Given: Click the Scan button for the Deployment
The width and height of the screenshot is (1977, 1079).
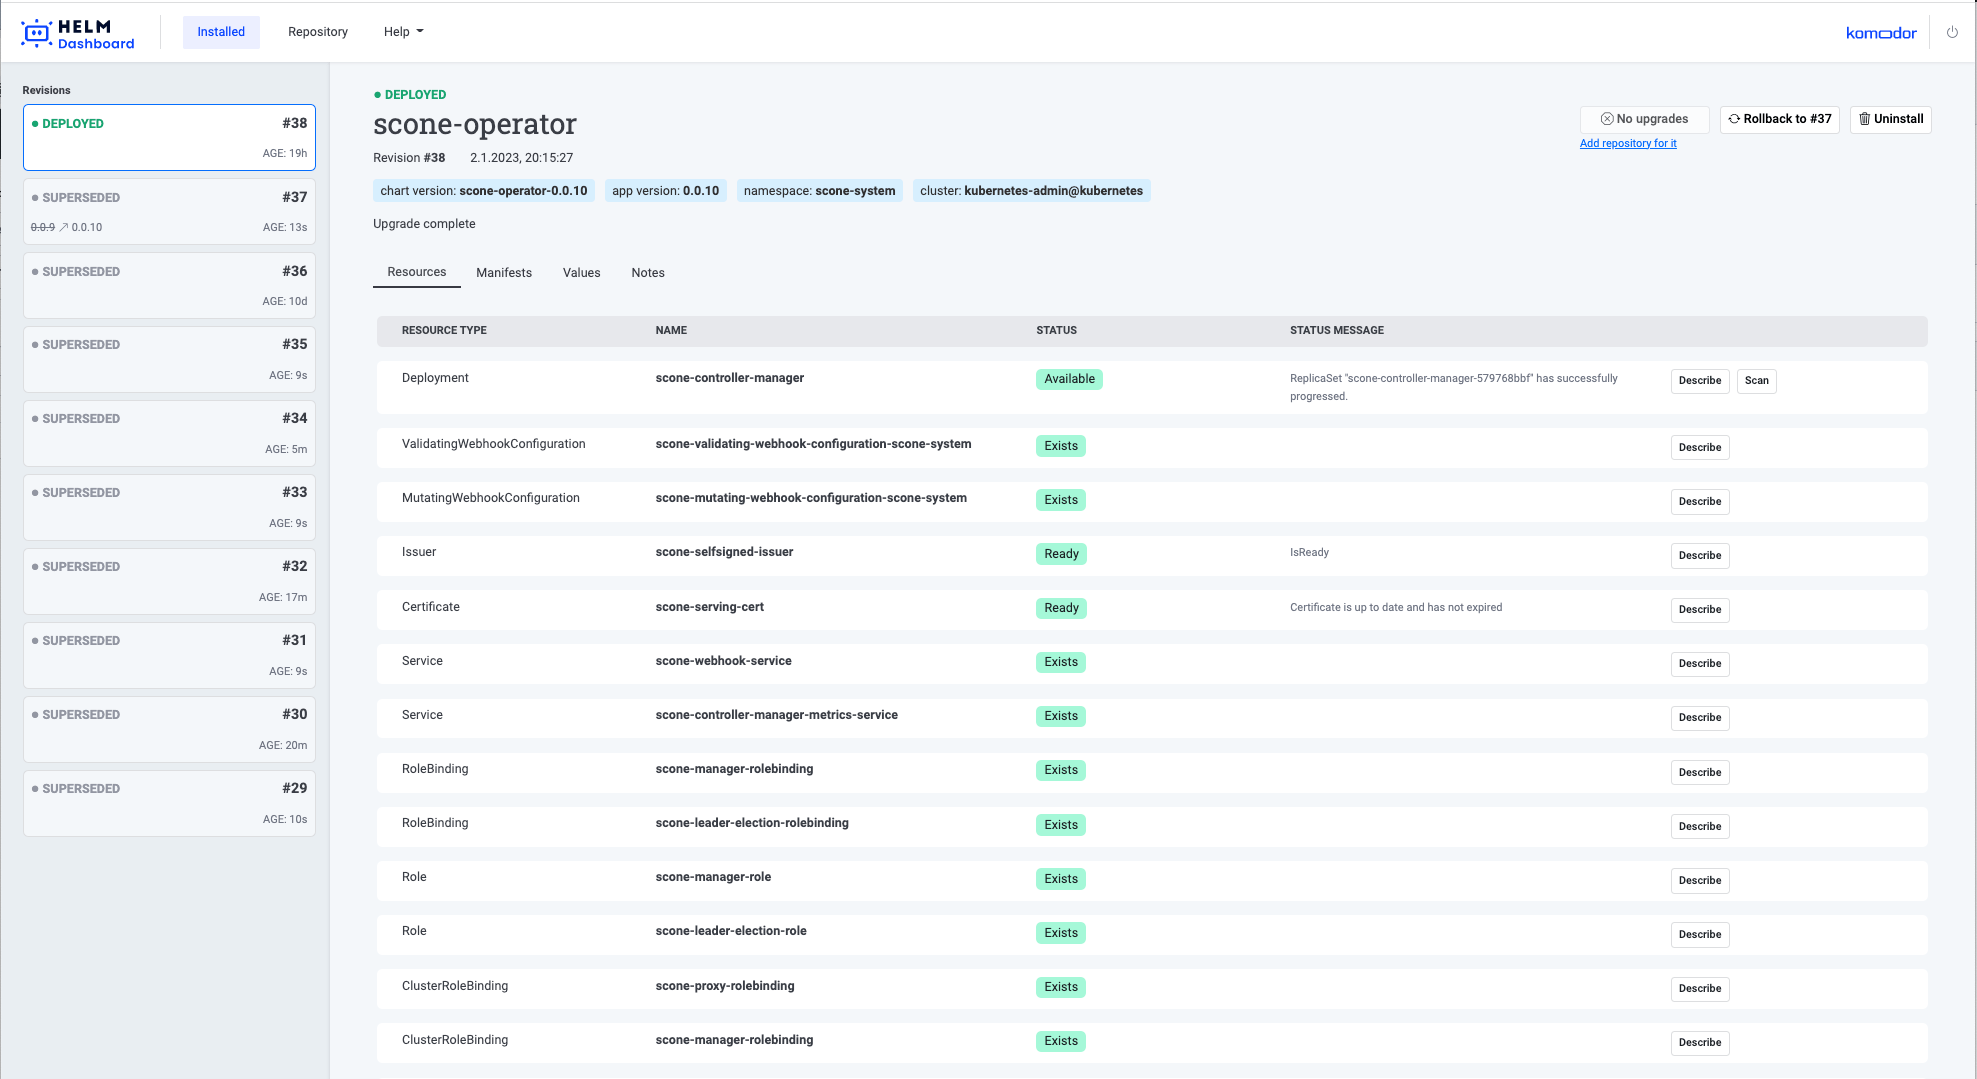Looking at the screenshot, I should (x=1756, y=380).
